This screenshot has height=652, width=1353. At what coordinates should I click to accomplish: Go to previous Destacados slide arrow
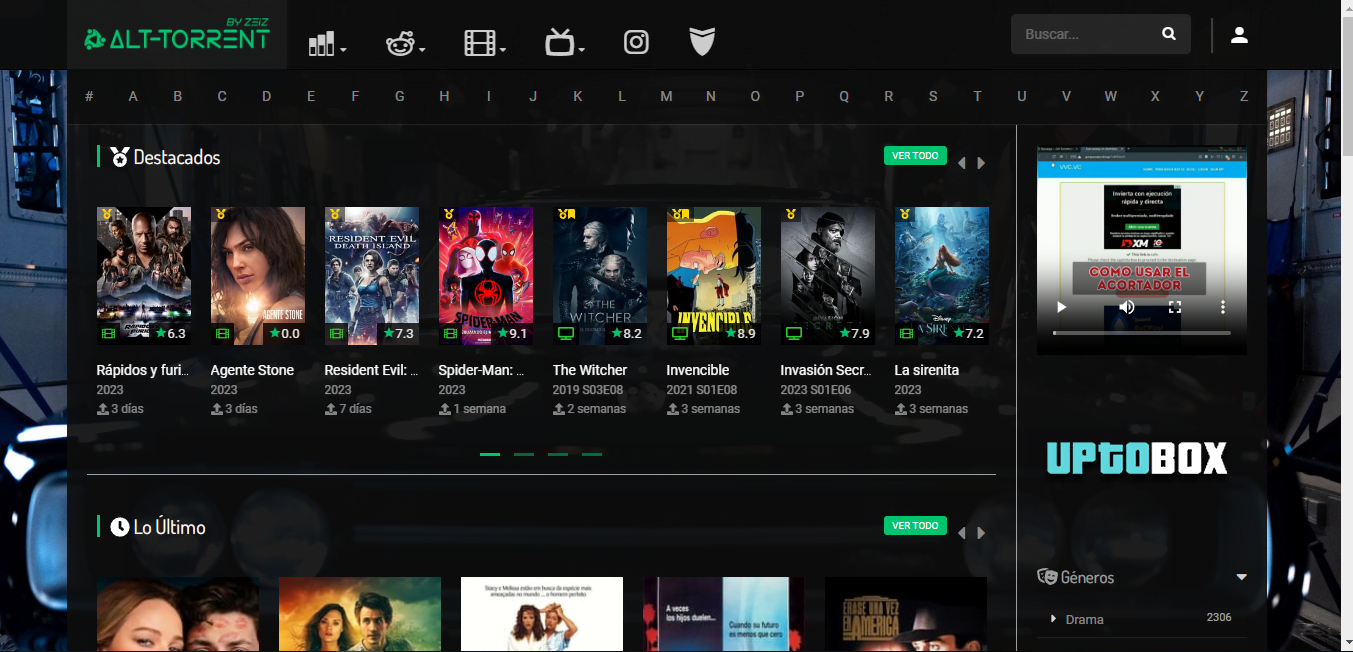(x=961, y=163)
